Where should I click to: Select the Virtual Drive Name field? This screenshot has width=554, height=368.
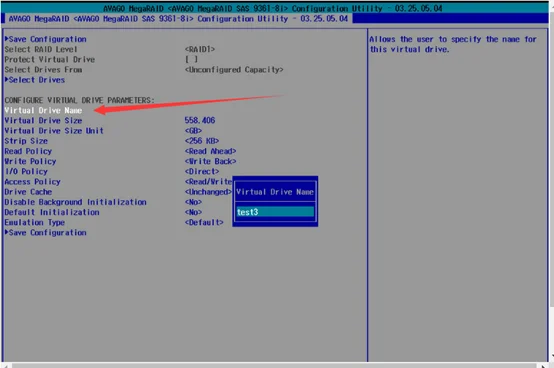pos(43,111)
